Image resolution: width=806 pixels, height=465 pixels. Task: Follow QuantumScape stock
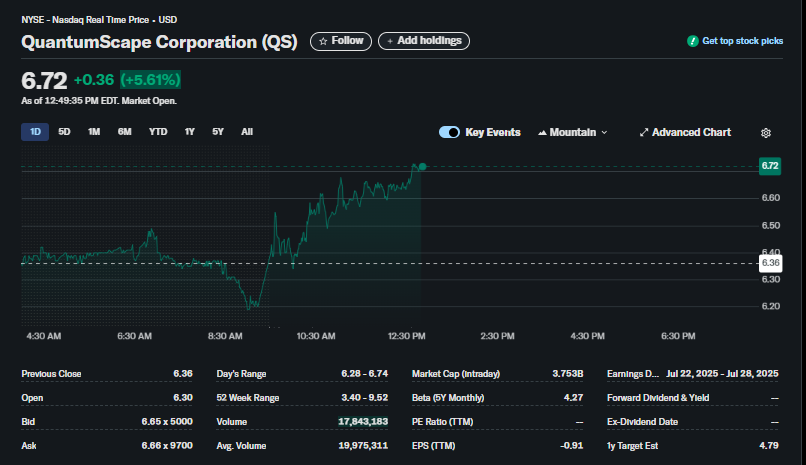click(x=341, y=41)
